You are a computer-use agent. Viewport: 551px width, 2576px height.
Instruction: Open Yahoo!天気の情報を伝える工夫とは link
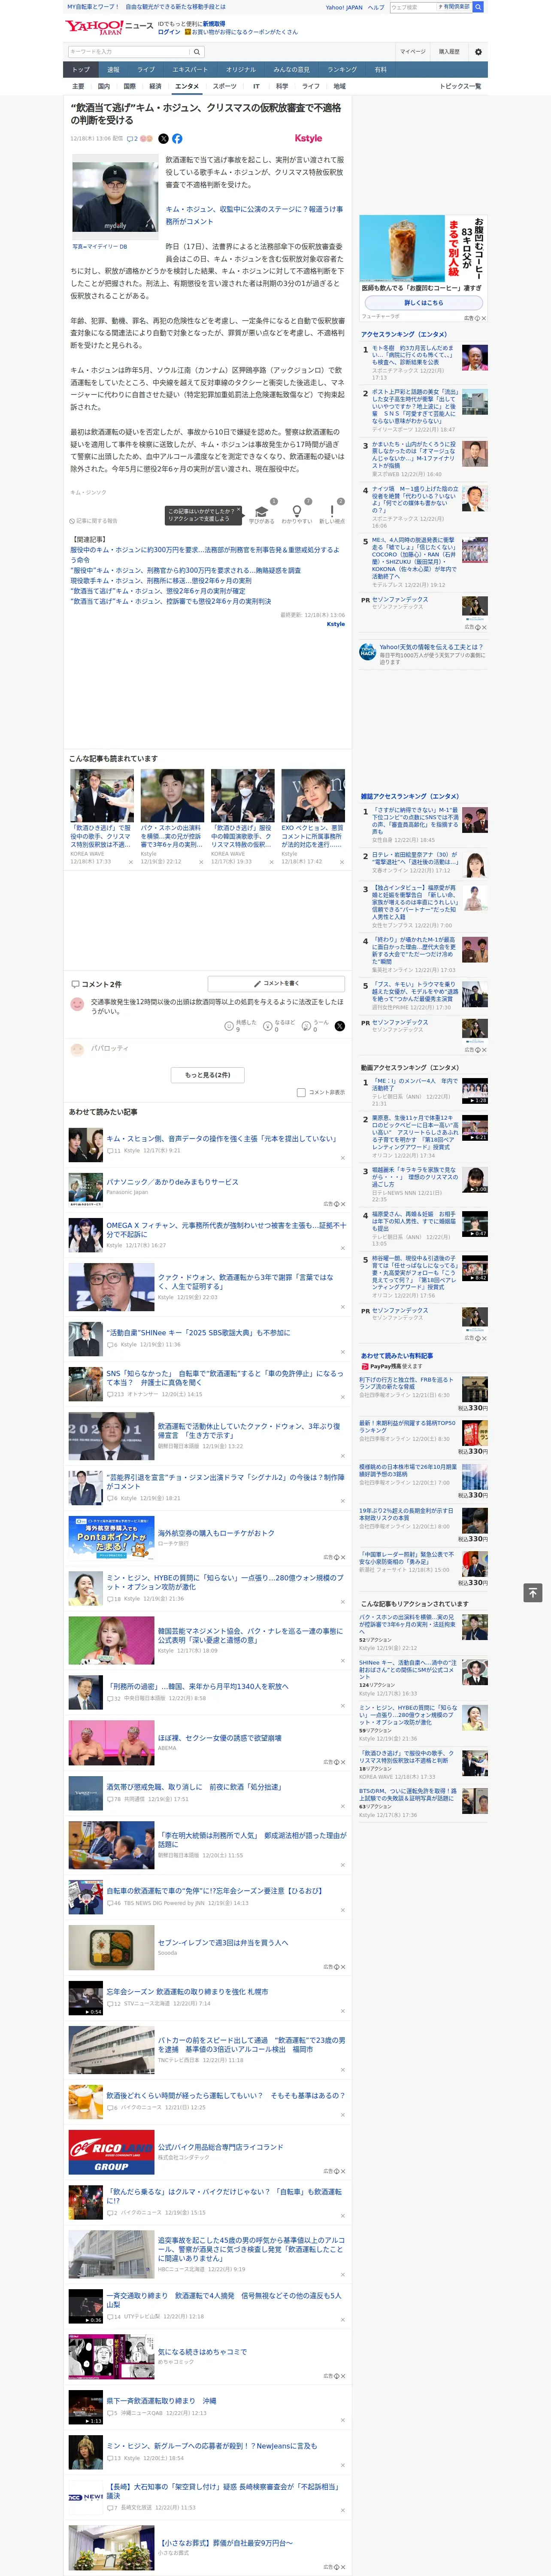coord(431,647)
